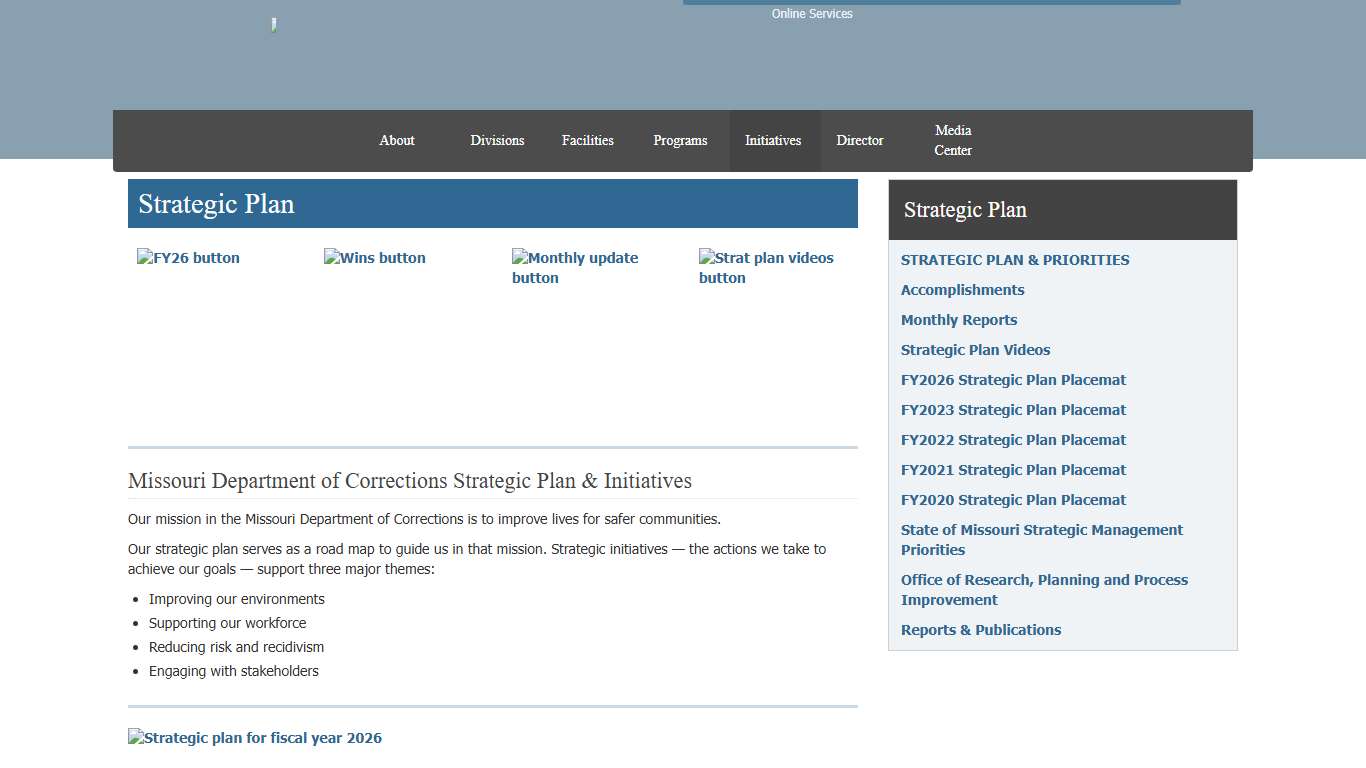The image size is (1366, 768).
Task: Open the Online Services link
Action: [x=811, y=13]
